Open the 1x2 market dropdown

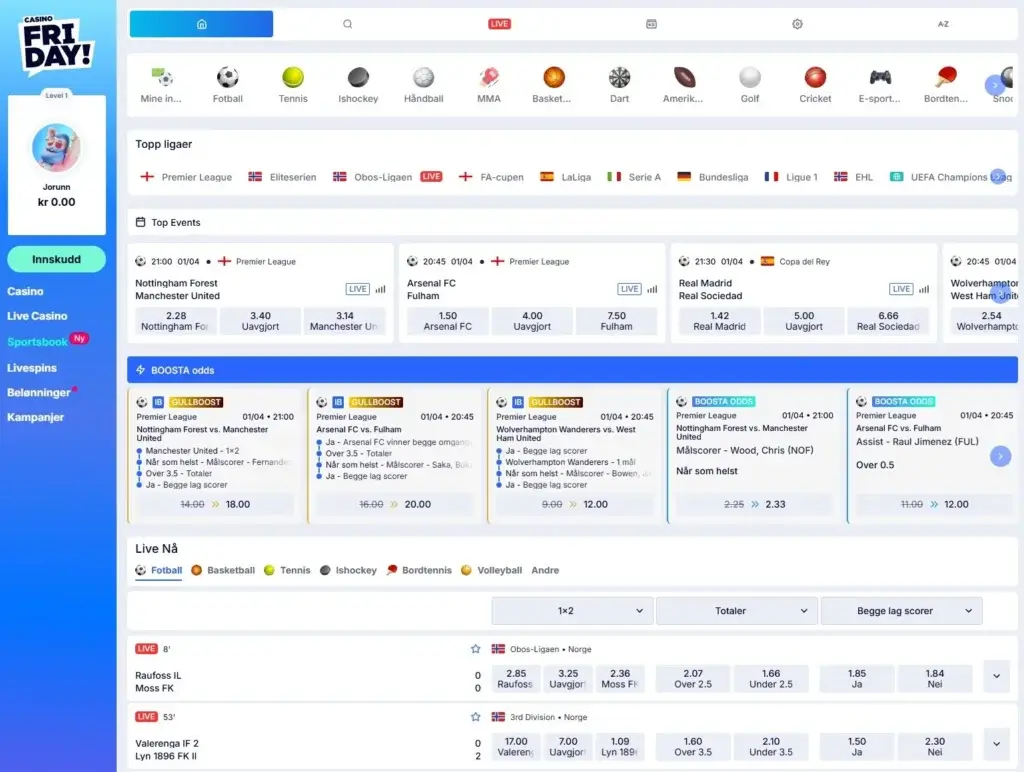click(572, 611)
